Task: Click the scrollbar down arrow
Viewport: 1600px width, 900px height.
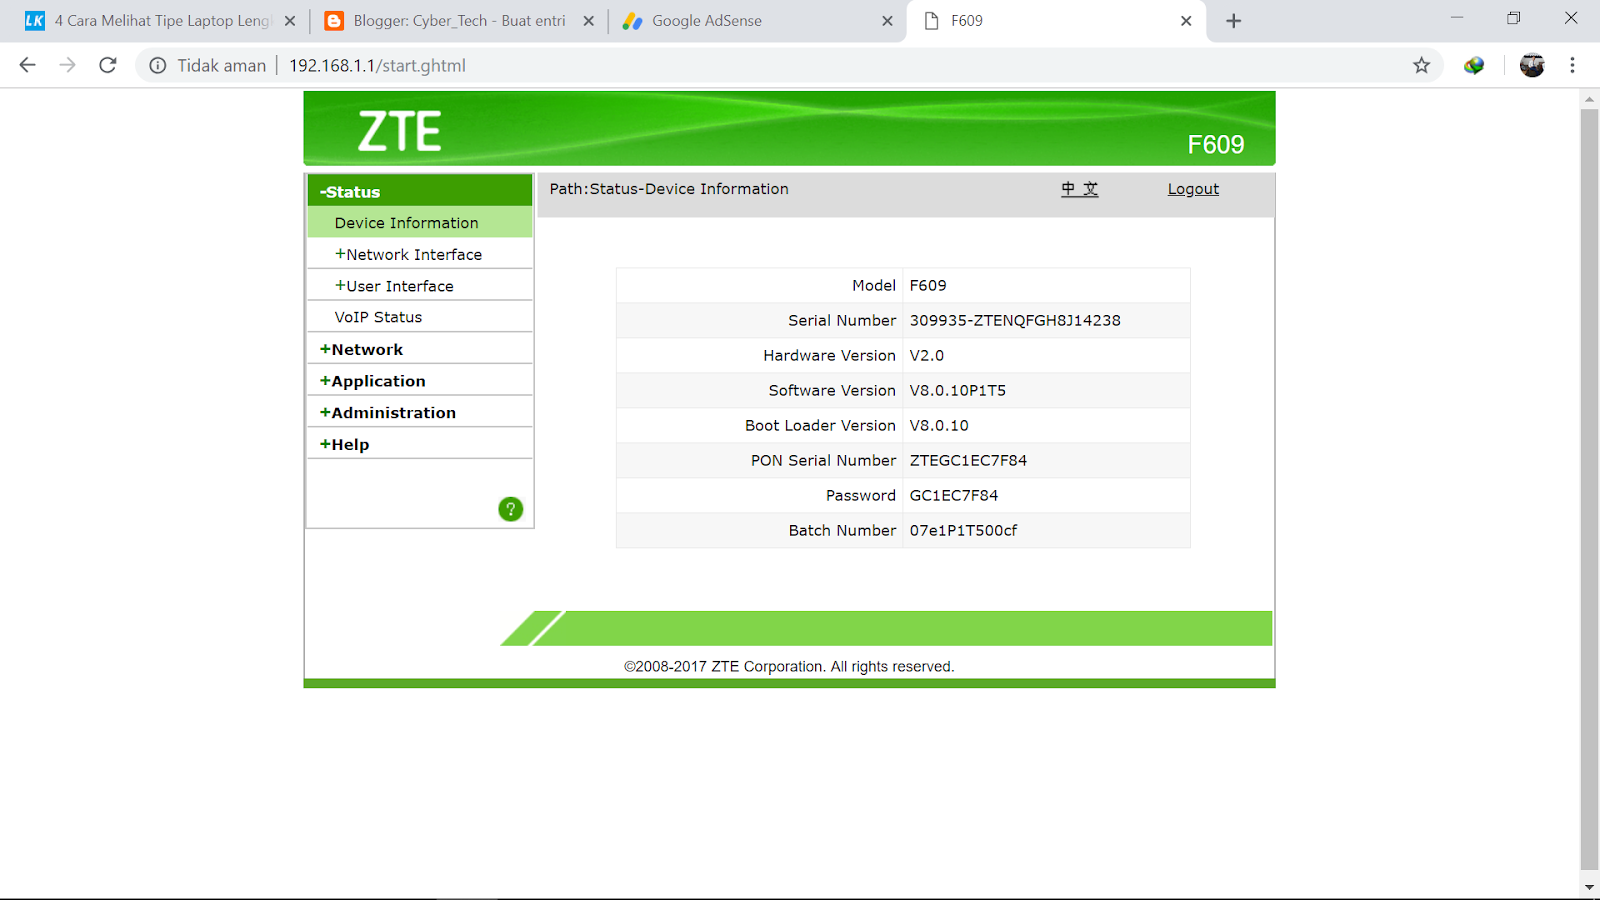Action: pyautogui.click(x=1589, y=886)
